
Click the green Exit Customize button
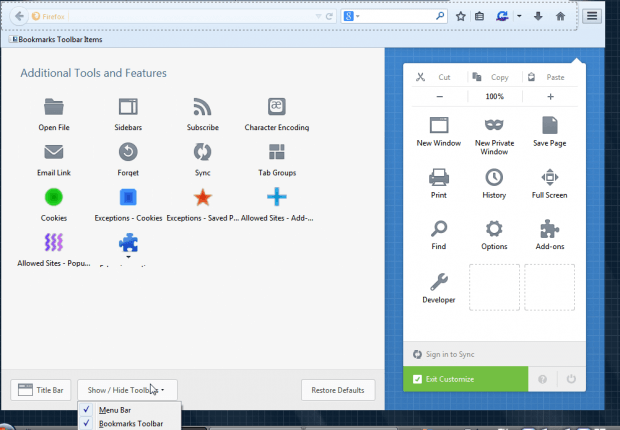465,379
